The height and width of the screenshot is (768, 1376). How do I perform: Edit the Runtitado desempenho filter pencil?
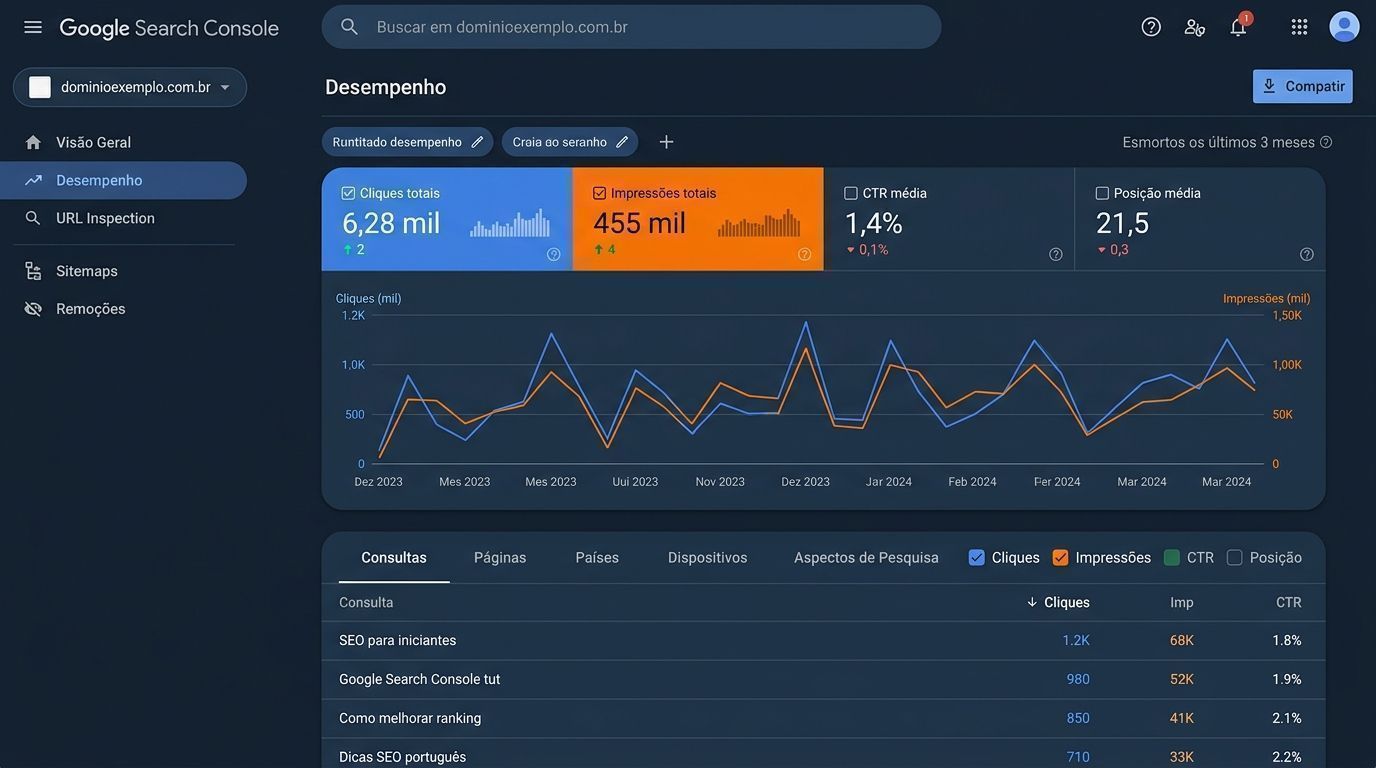click(477, 142)
